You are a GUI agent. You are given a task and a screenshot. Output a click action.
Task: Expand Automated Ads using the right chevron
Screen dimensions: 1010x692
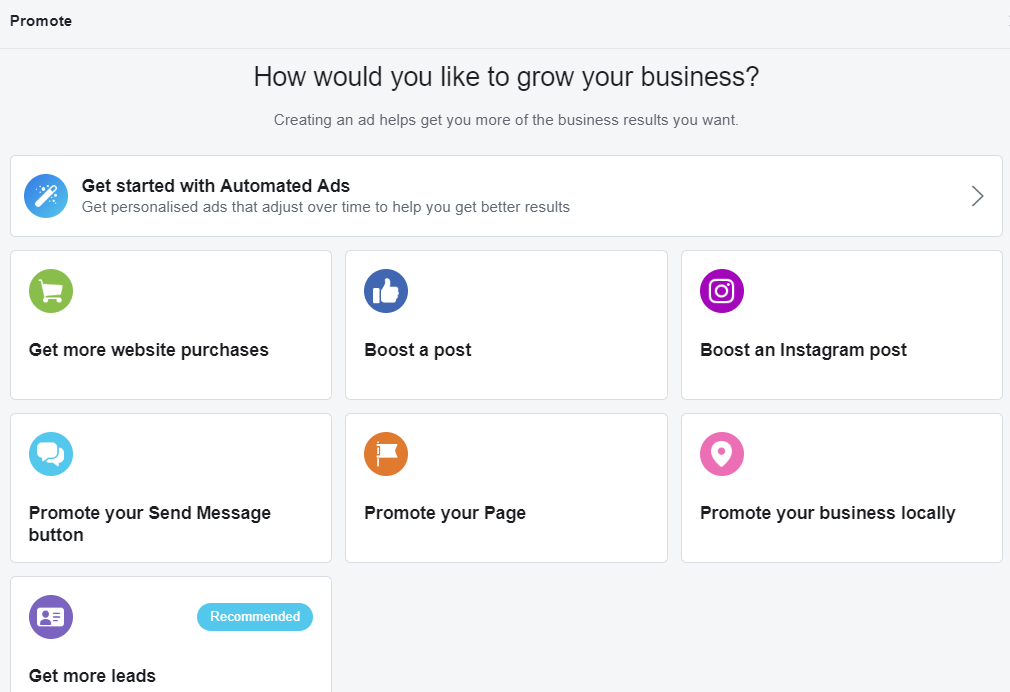(977, 196)
